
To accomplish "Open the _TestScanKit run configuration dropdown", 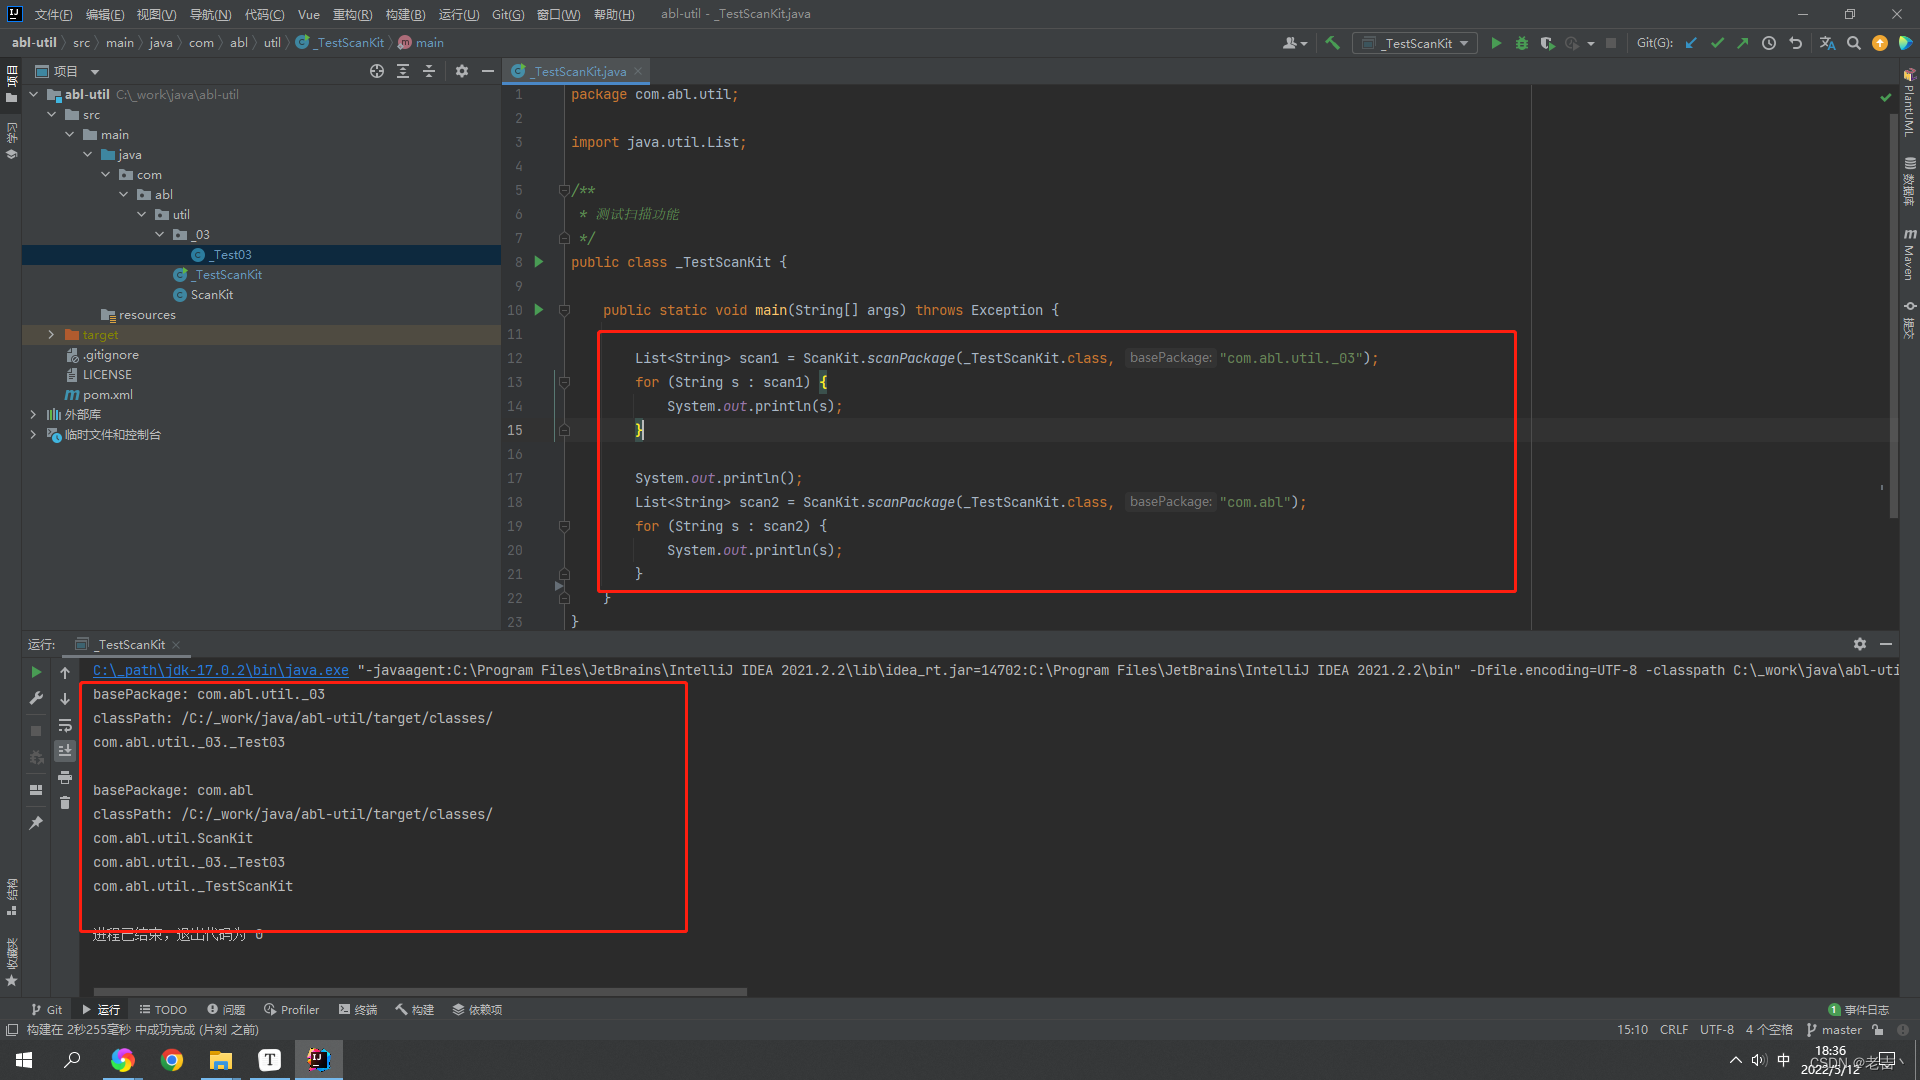I will click(1417, 43).
